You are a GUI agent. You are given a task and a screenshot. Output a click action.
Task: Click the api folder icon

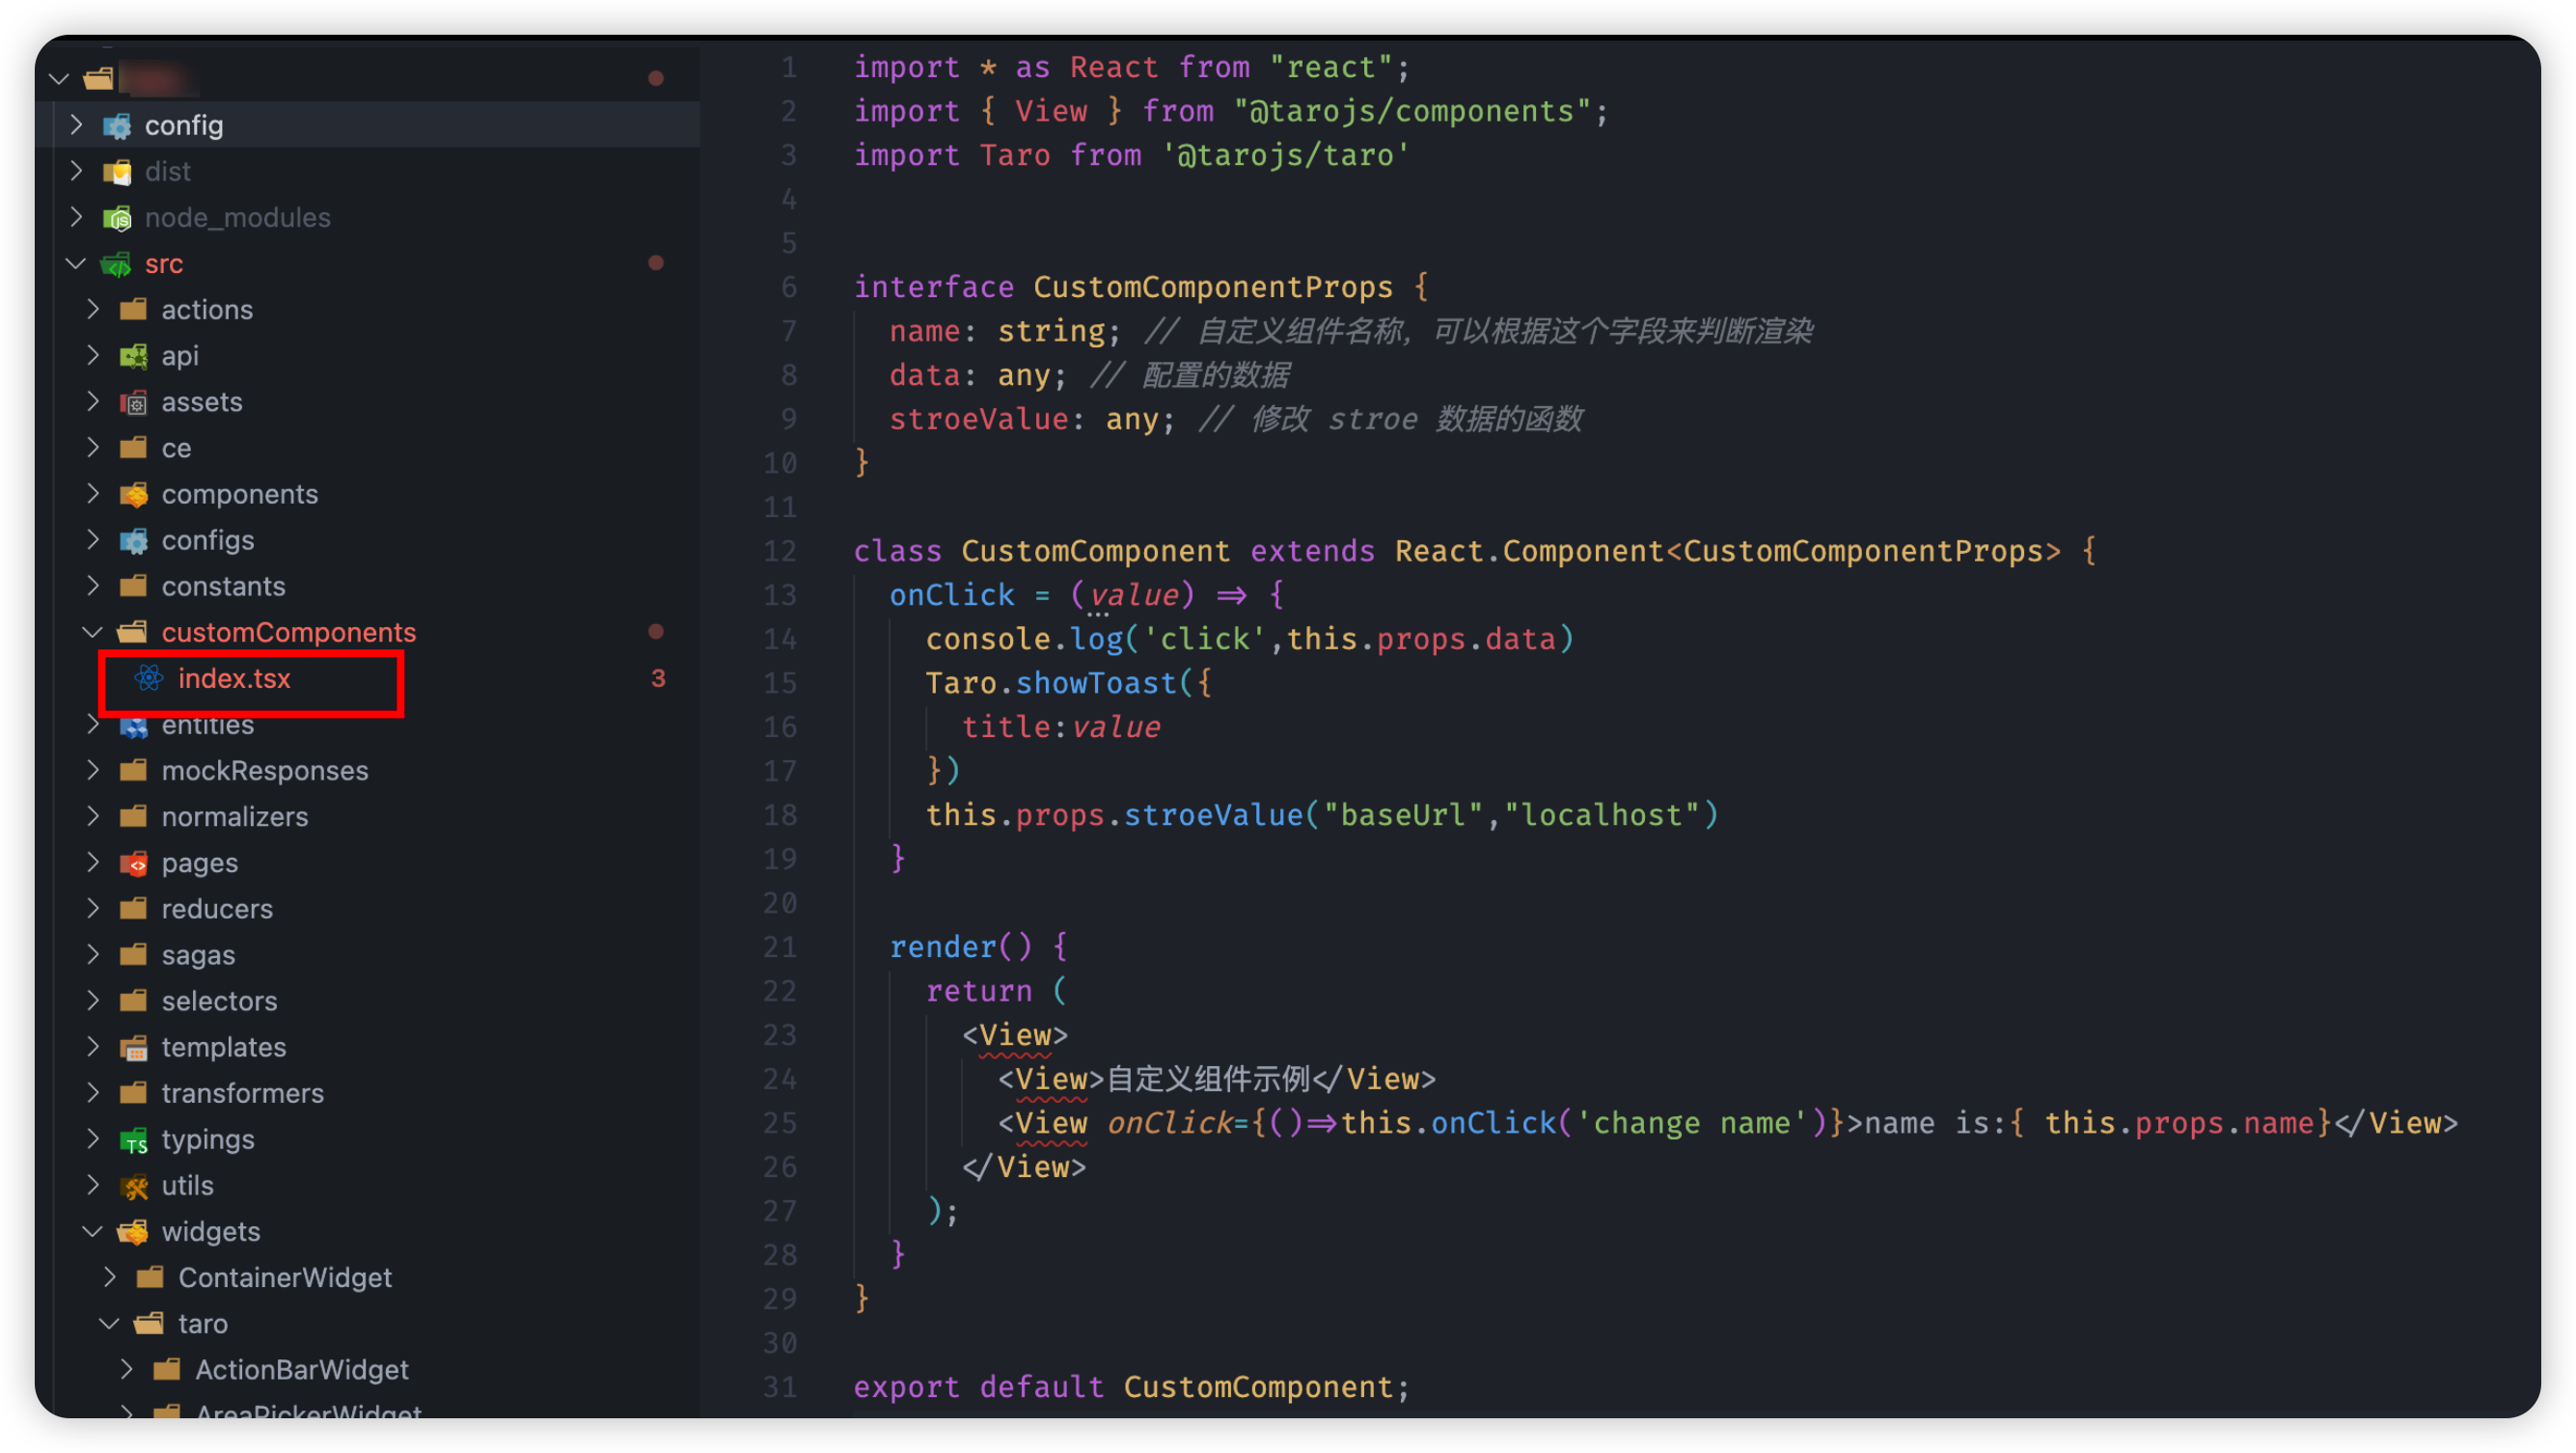pos(134,356)
